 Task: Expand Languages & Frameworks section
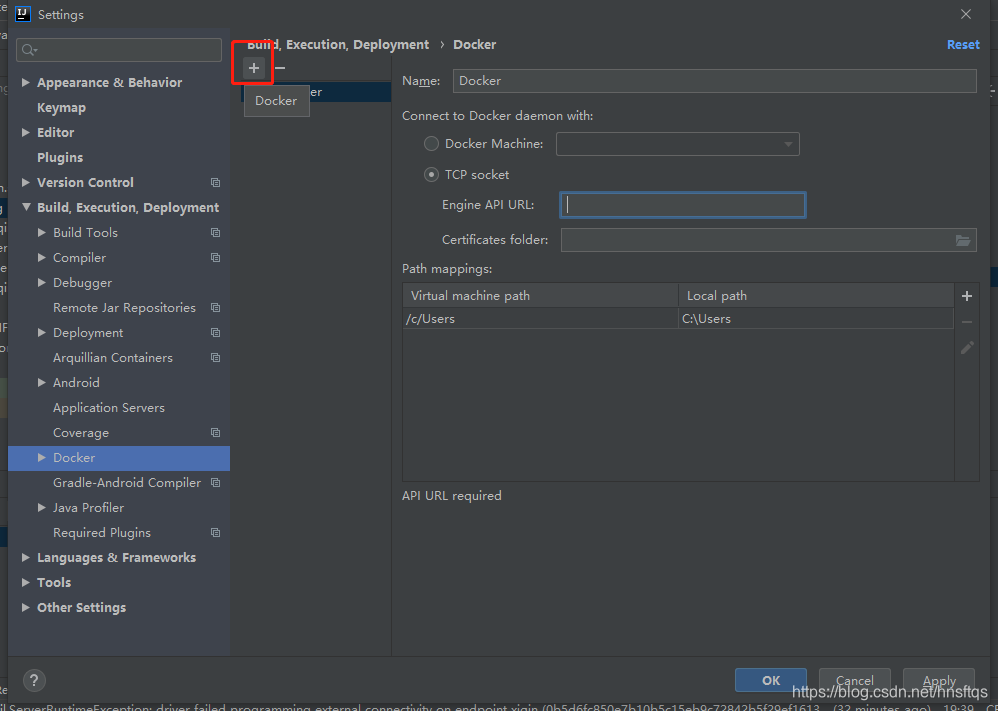click(25, 558)
